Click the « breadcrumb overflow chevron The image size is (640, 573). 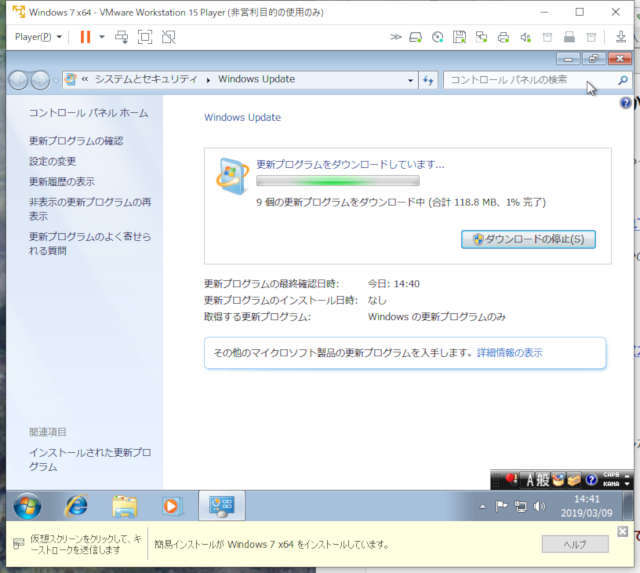pyautogui.click(x=85, y=79)
